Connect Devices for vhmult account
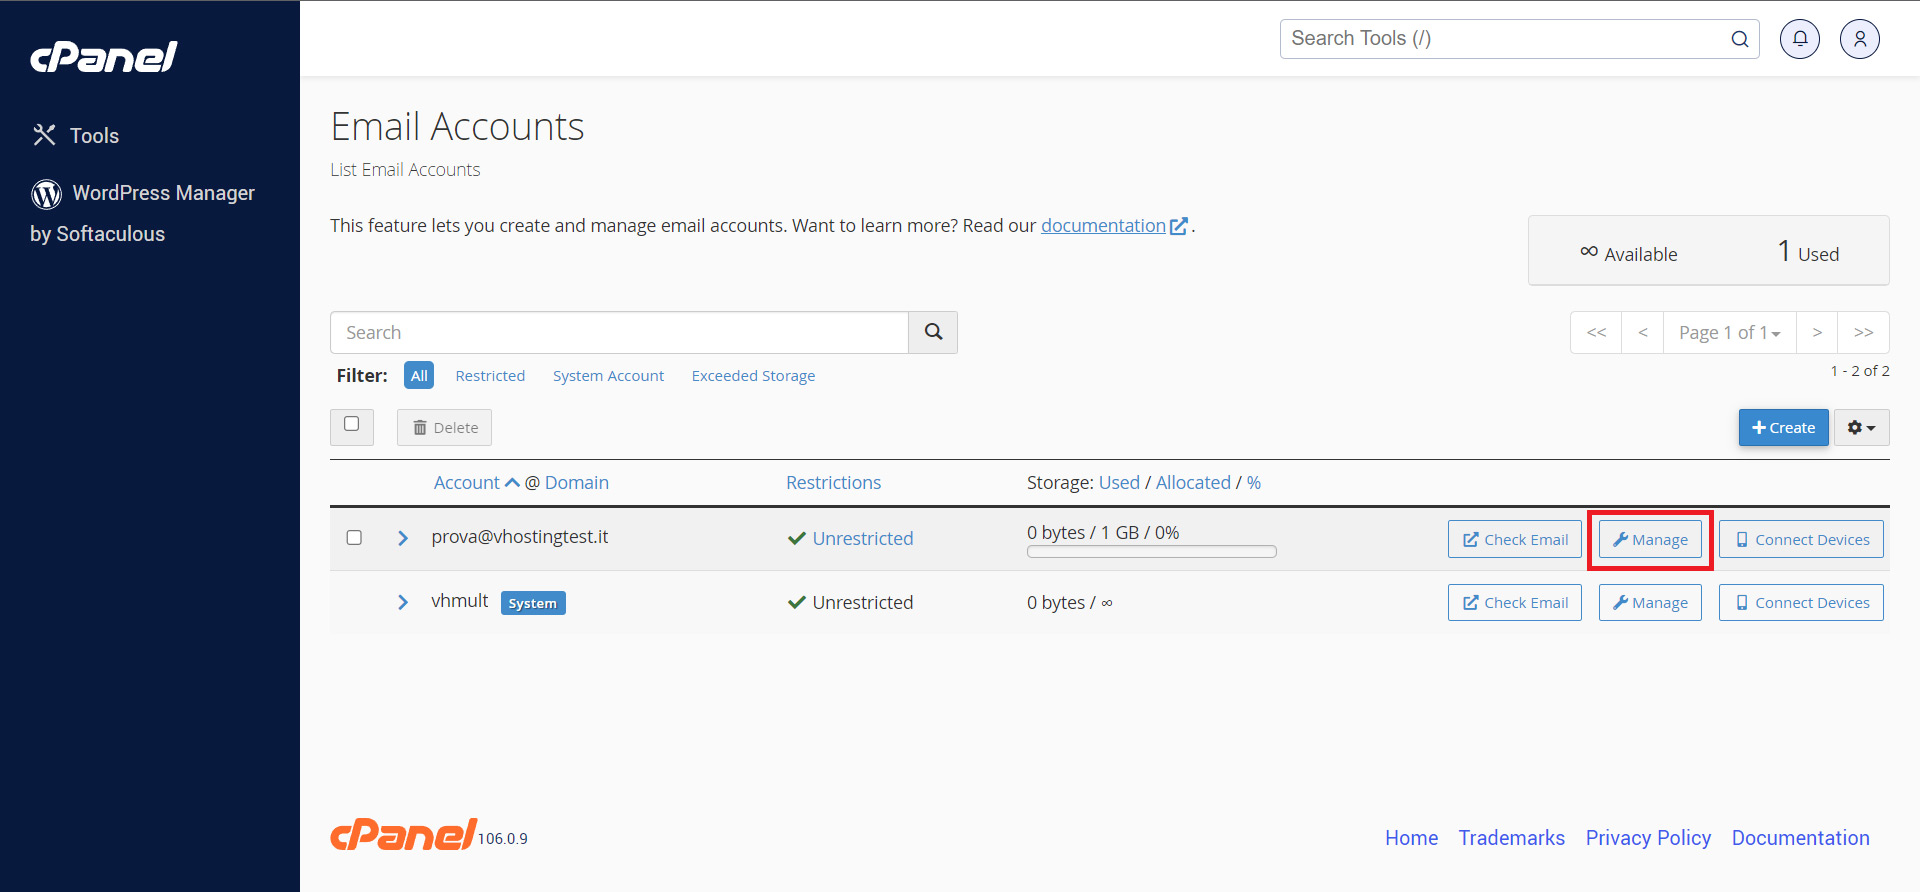The image size is (1920, 892). [x=1801, y=602]
